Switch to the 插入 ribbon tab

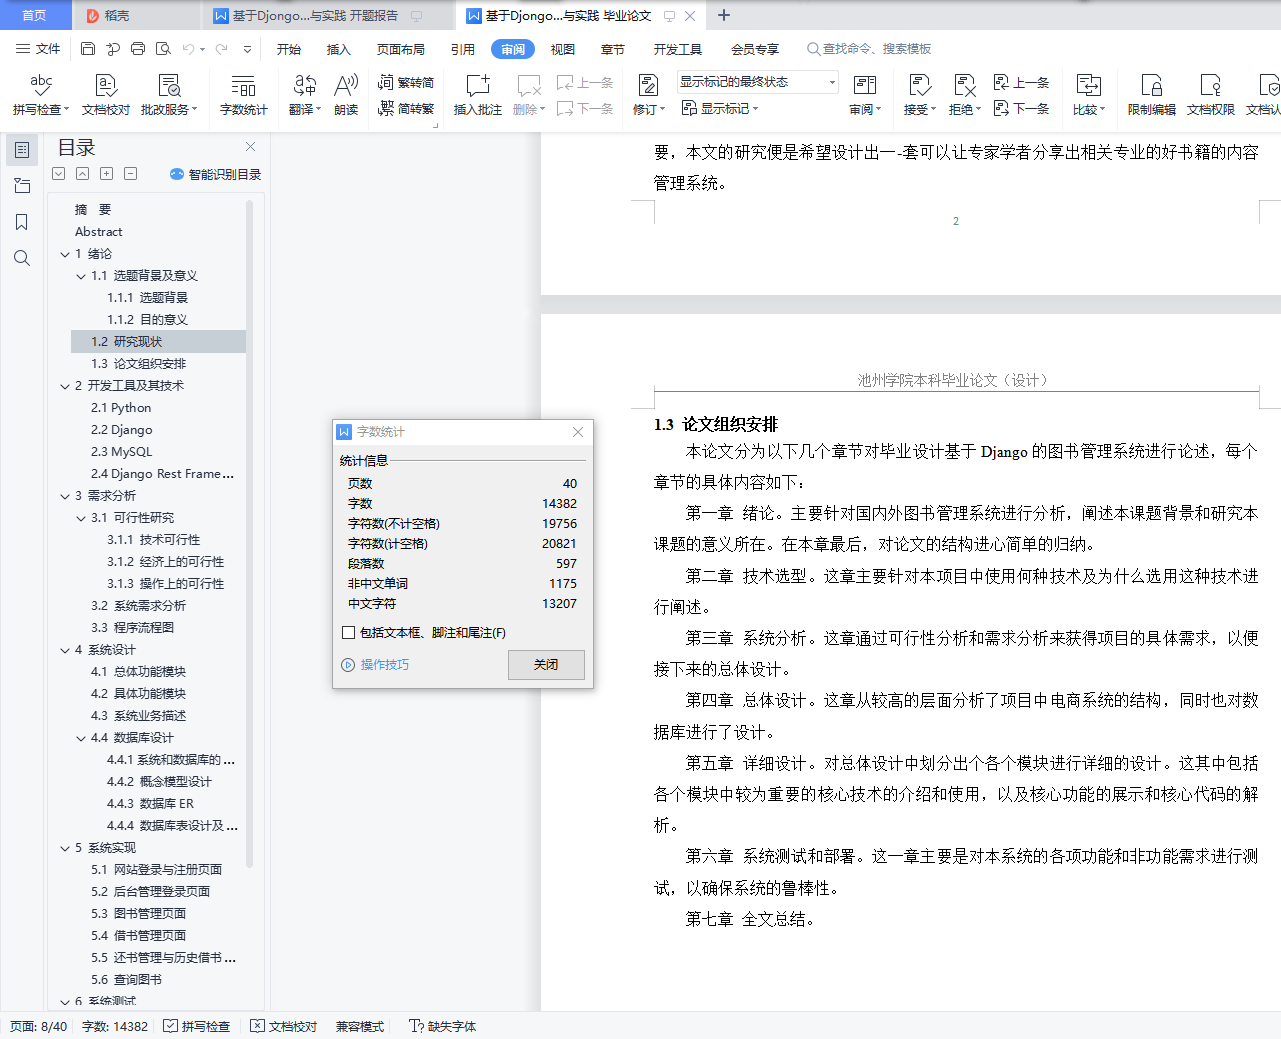[339, 49]
